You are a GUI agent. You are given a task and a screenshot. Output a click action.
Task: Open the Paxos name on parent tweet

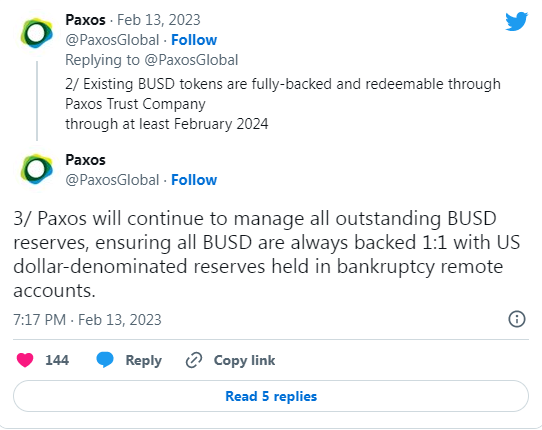pos(85,20)
